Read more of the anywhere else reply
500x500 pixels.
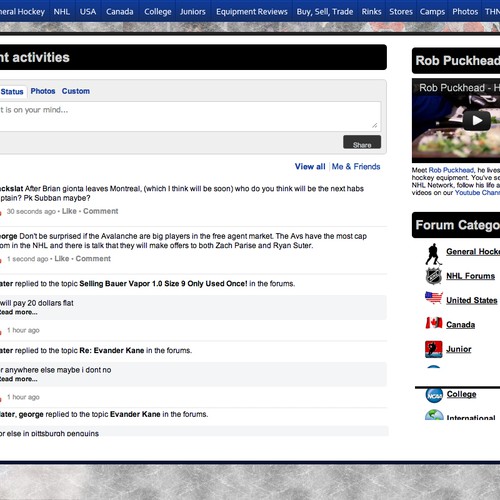point(19,379)
